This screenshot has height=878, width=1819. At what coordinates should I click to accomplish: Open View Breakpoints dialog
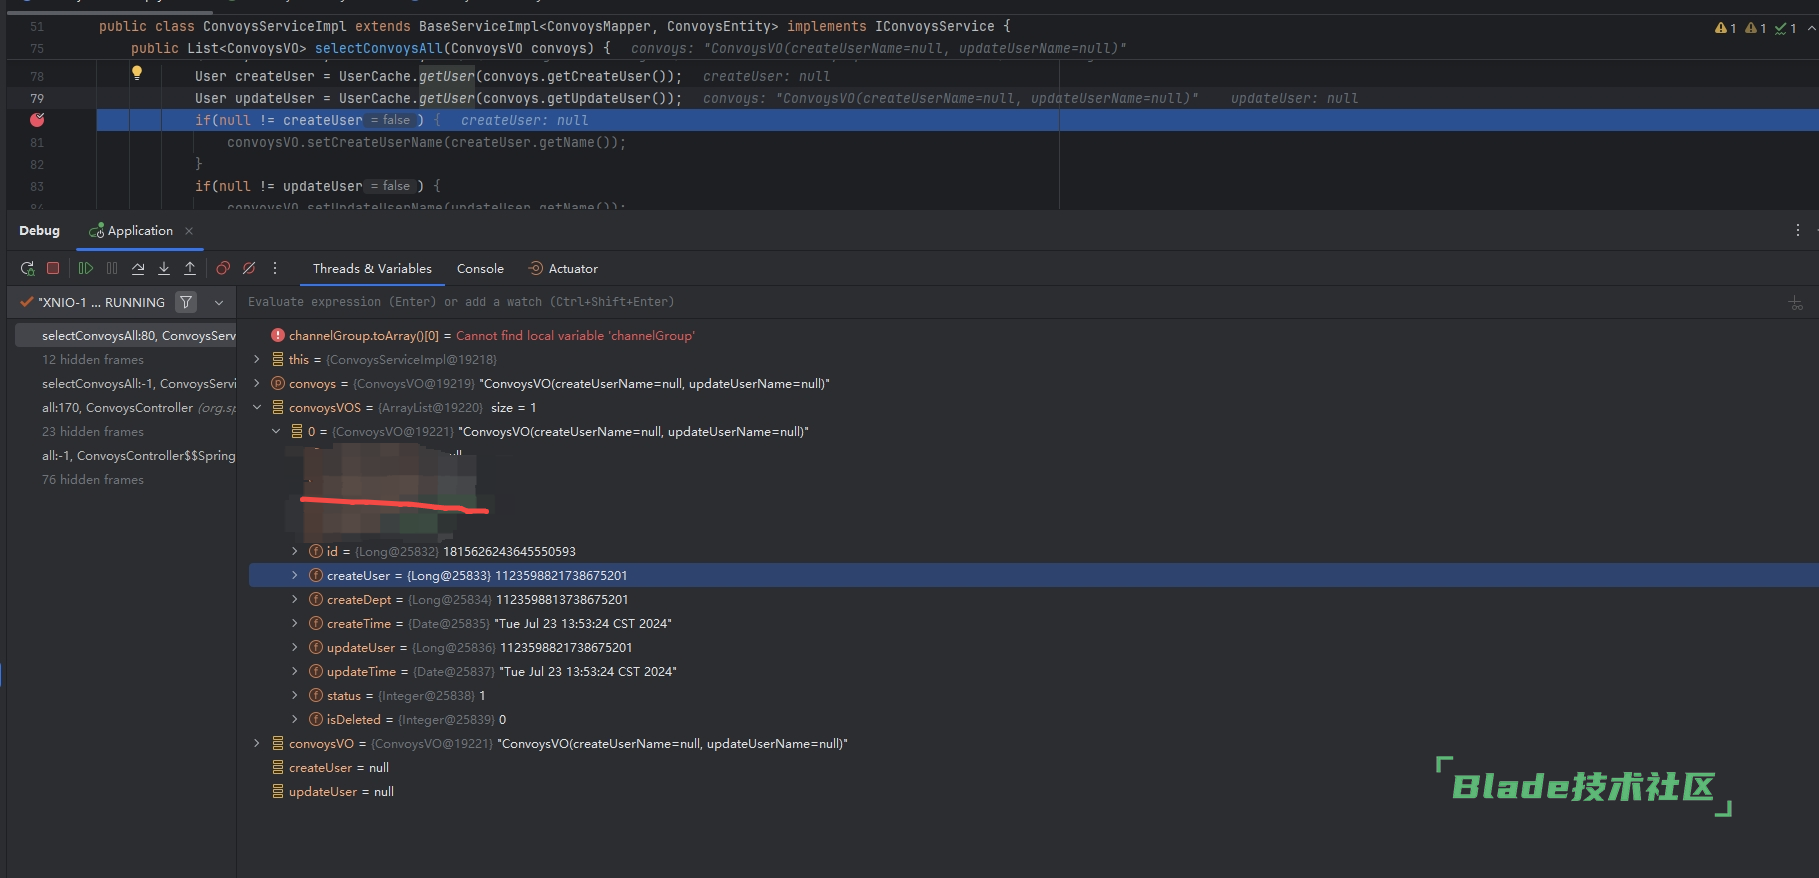coord(223,268)
